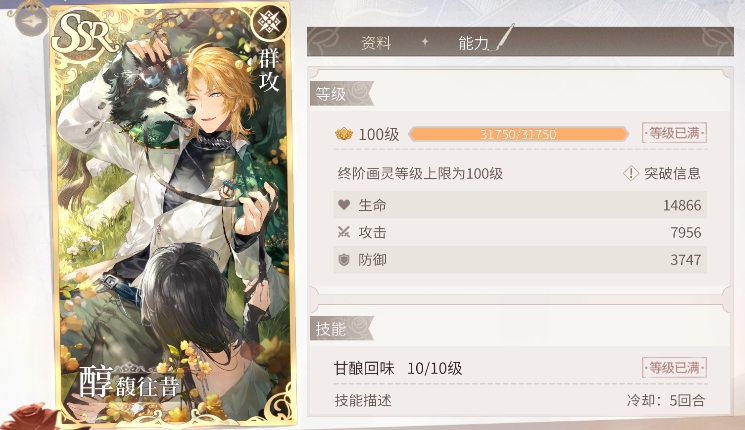The width and height of the screenshot is (745, 430).
Task: Click the shield icon for 防御
Action: click(344, 260)
